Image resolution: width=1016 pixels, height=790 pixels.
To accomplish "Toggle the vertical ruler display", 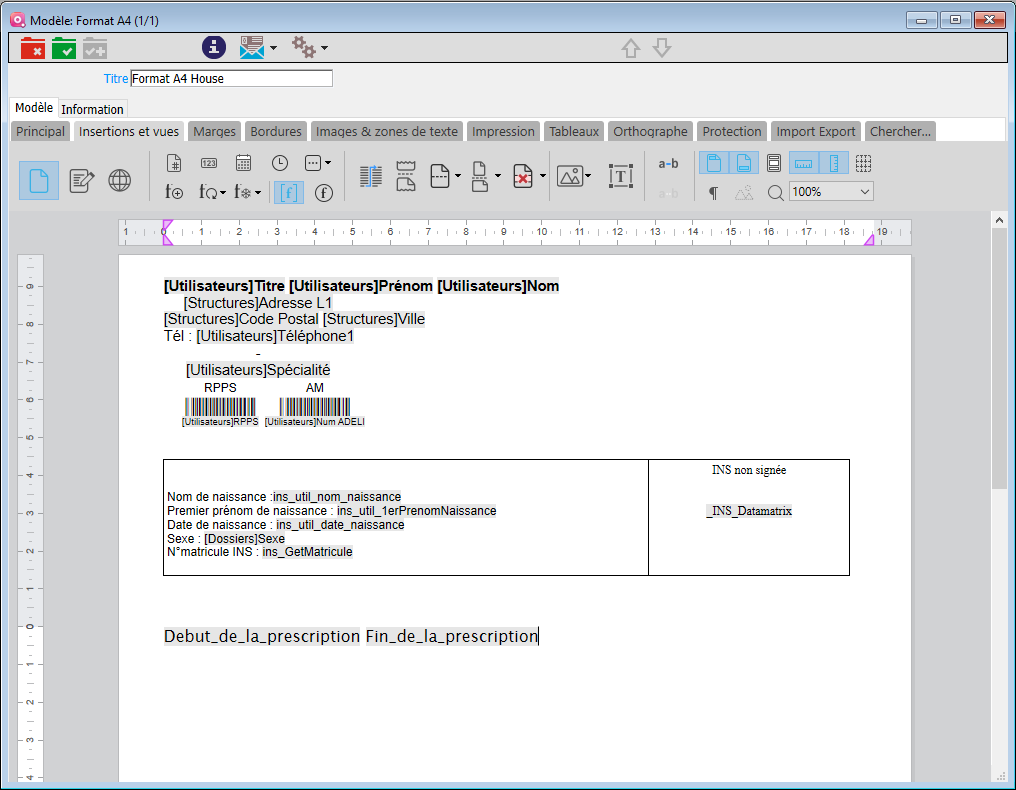I will 835,163.
